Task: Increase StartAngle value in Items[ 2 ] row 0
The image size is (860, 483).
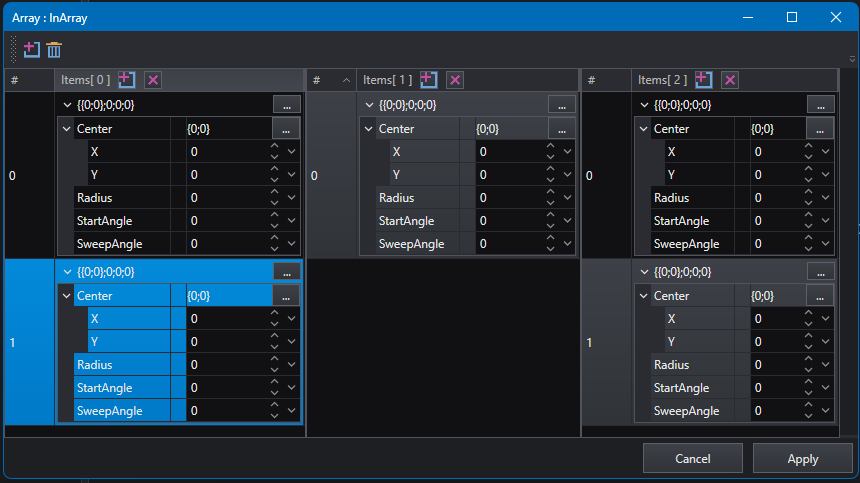Action: tap(808, 216)
